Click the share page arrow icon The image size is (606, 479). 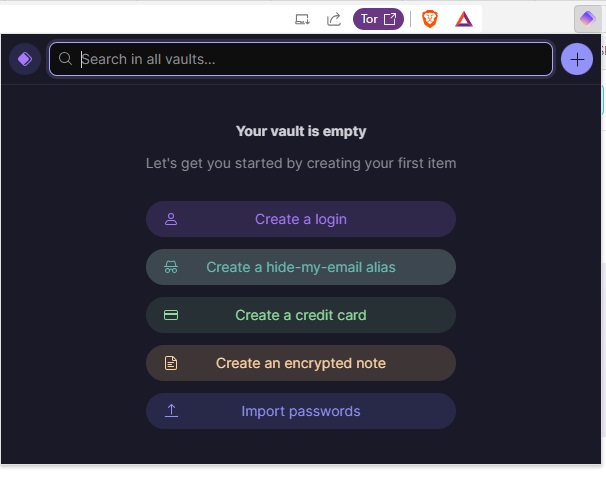[334, 19]
